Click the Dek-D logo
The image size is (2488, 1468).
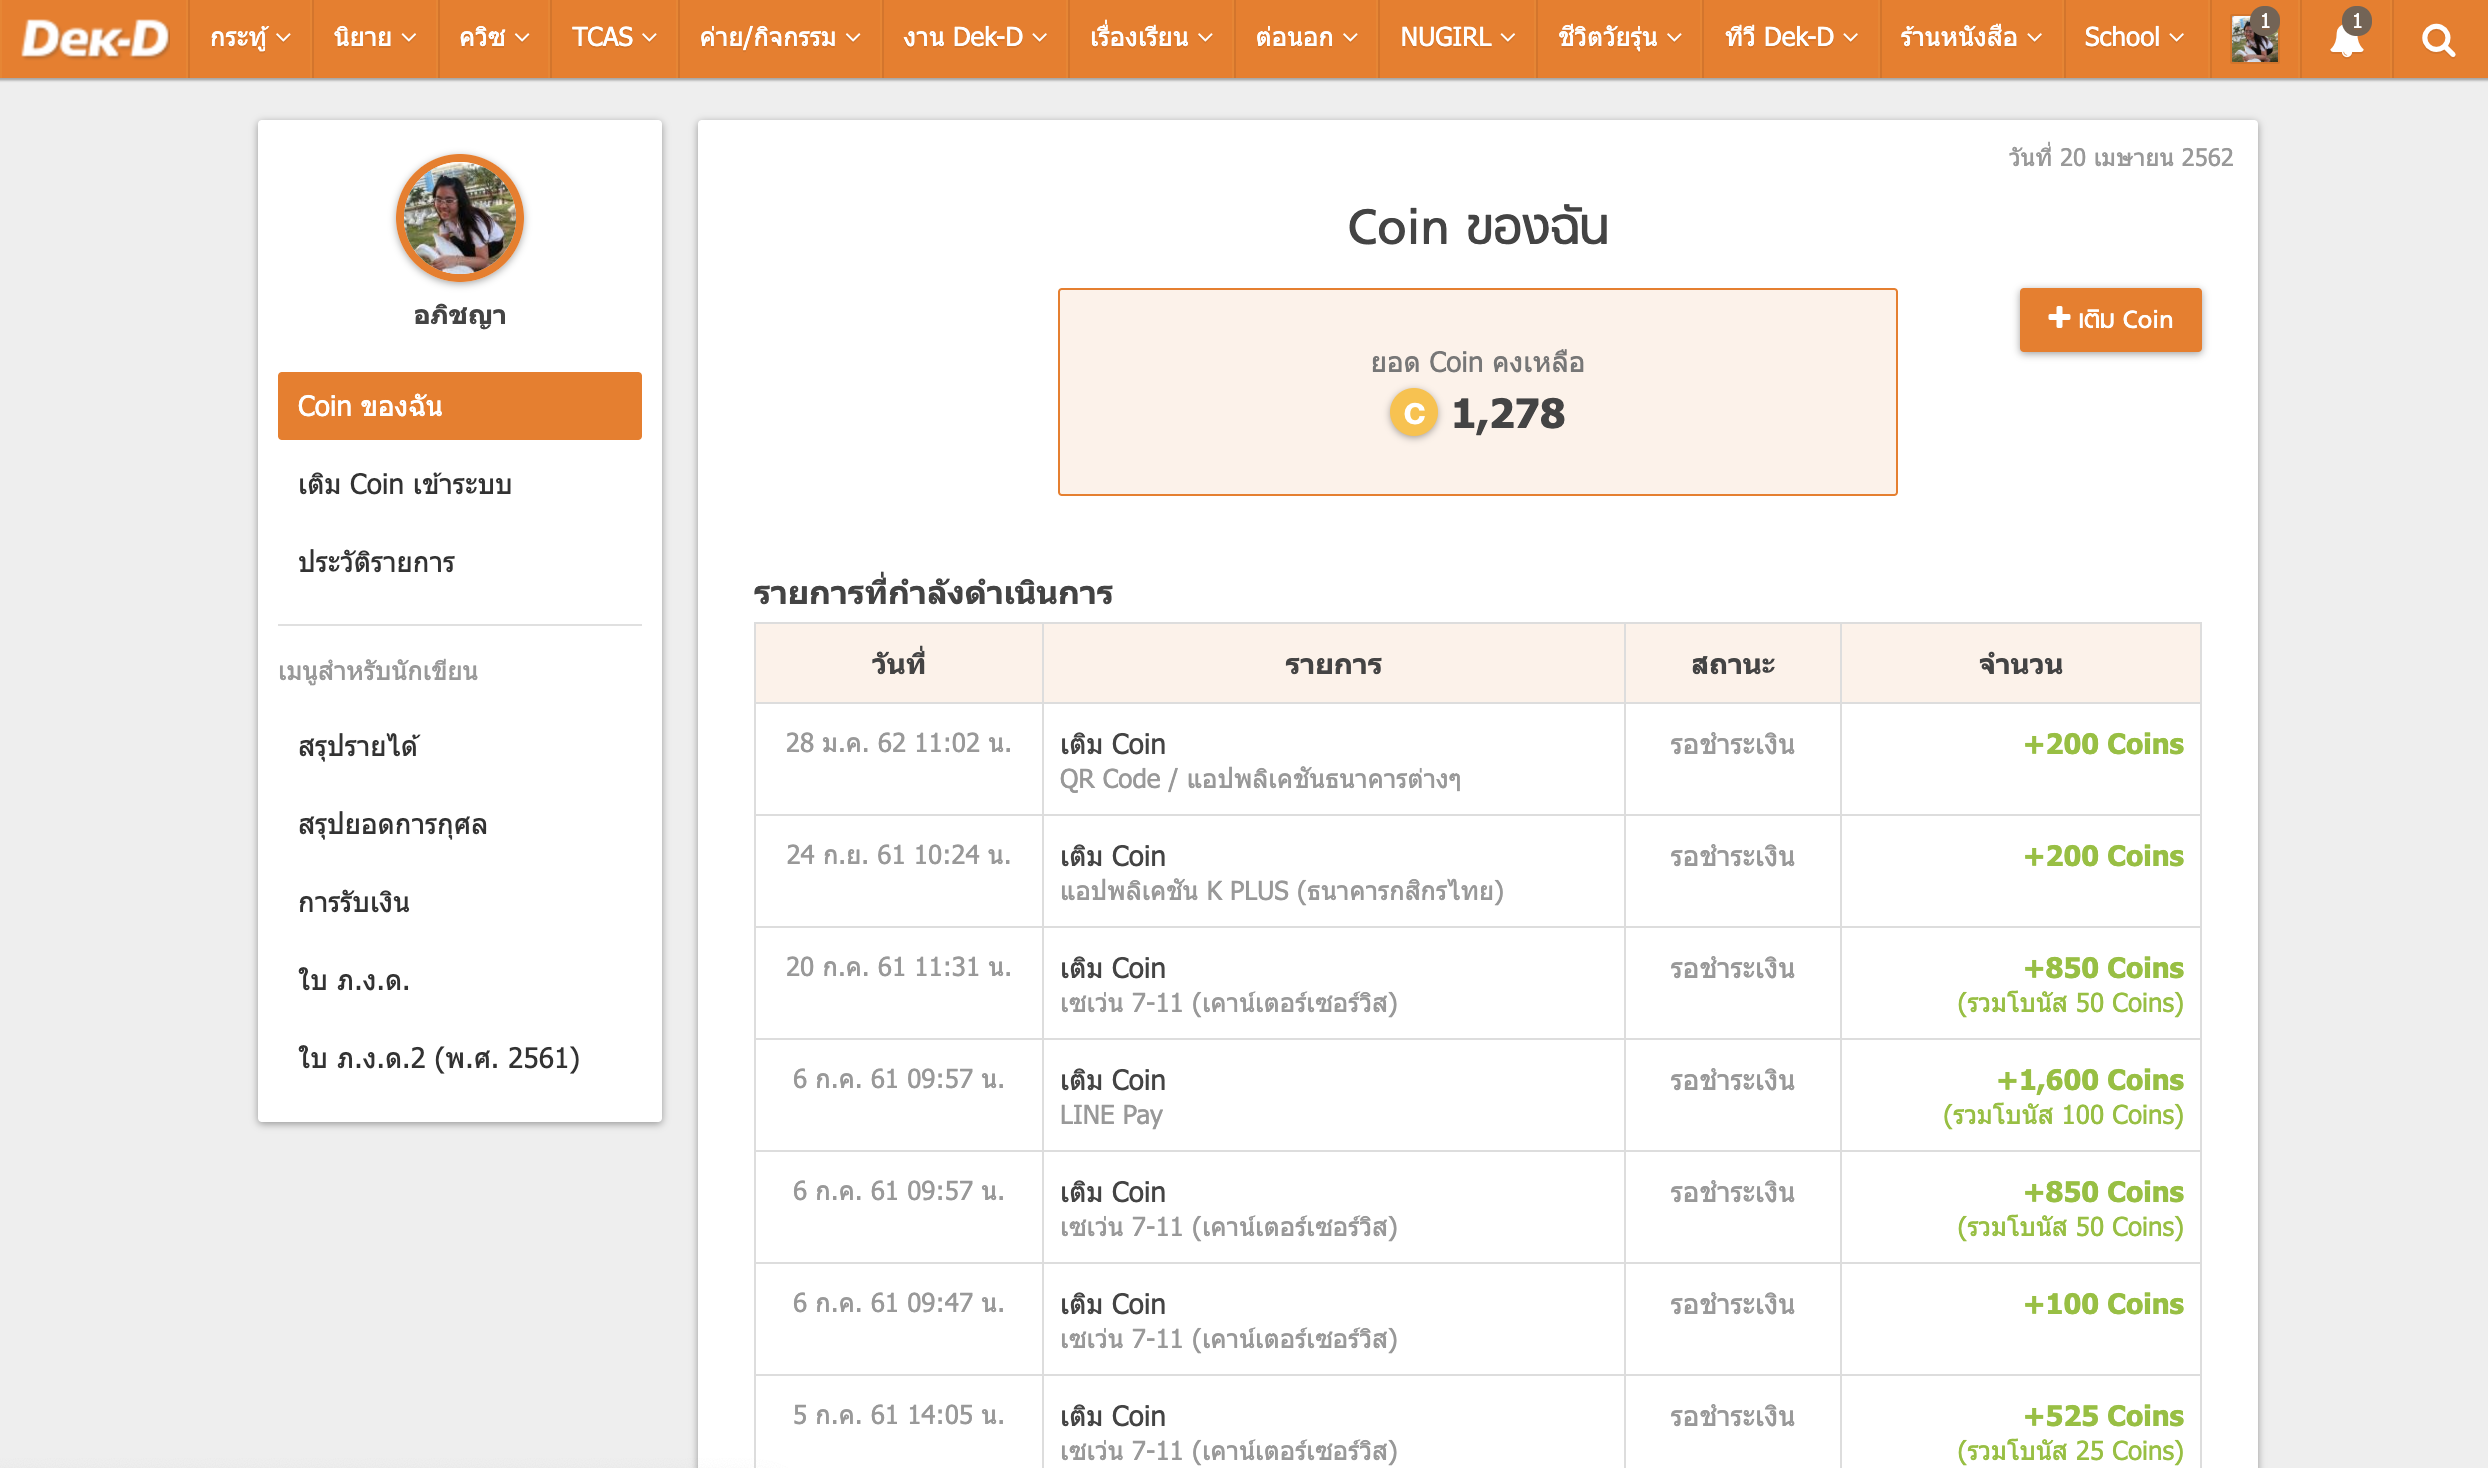click(x=95, y=38)
